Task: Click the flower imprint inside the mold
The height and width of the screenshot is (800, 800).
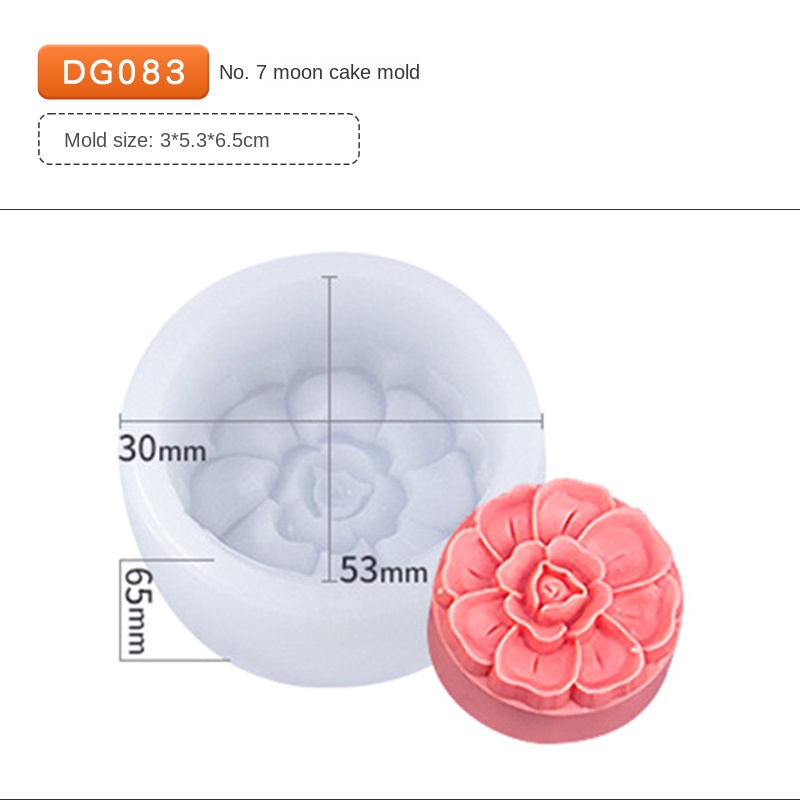Action: click(x=332, y=474)
